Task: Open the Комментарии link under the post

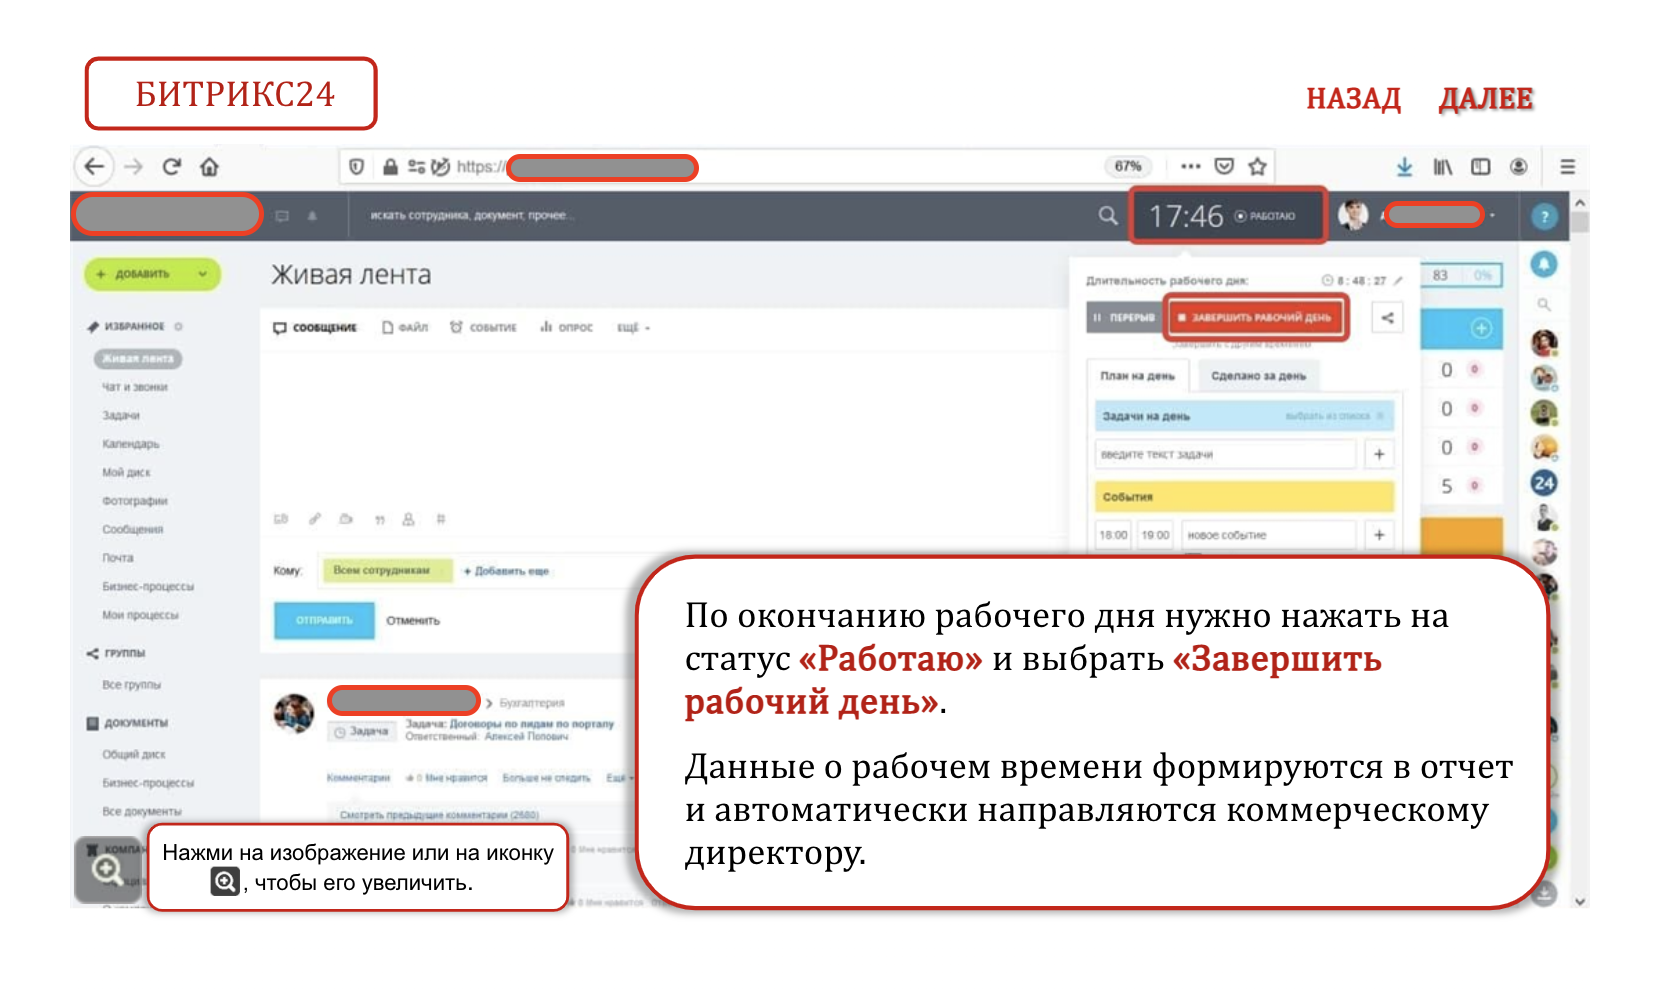Action: point(358,778)
